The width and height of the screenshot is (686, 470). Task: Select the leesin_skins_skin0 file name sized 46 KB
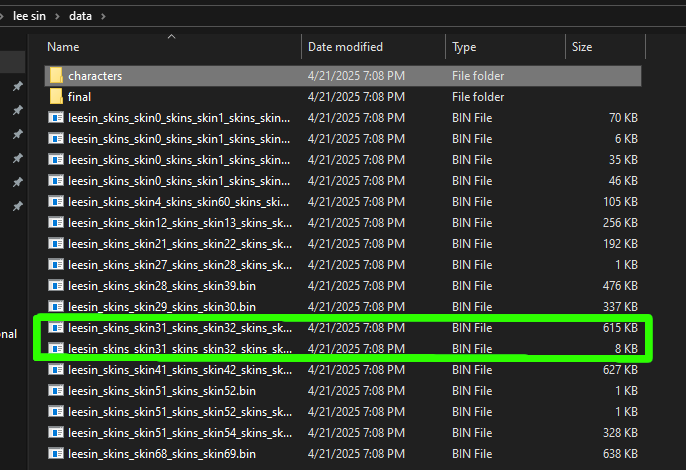pyautogui.click(x=179, y=181)
